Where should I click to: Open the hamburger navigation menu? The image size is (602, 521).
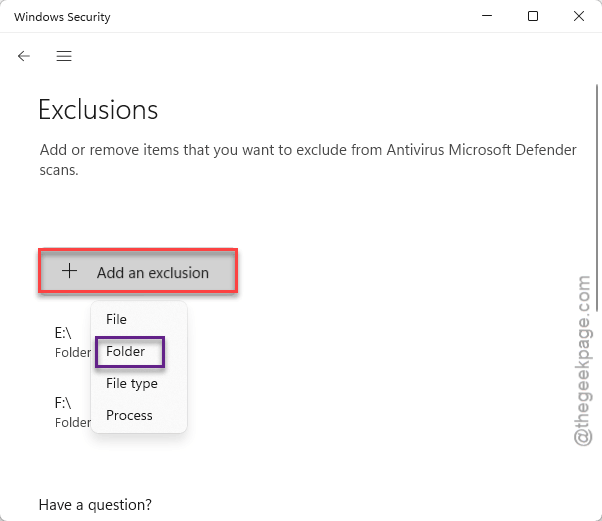tap(64, 56)
